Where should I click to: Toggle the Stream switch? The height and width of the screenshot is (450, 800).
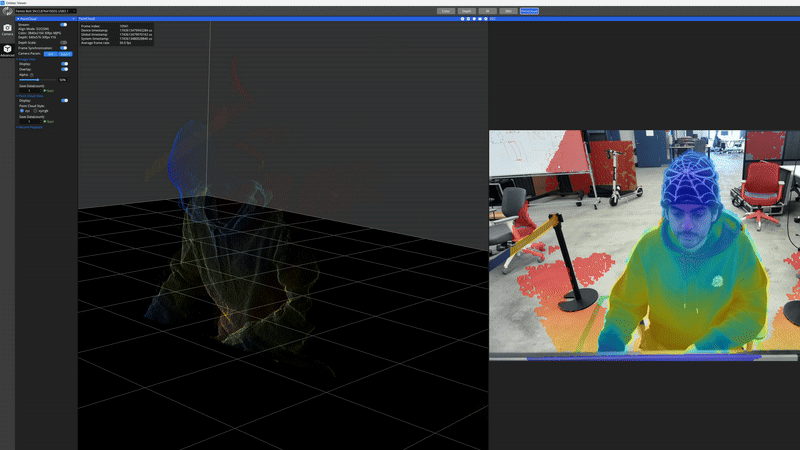(64, 24)
